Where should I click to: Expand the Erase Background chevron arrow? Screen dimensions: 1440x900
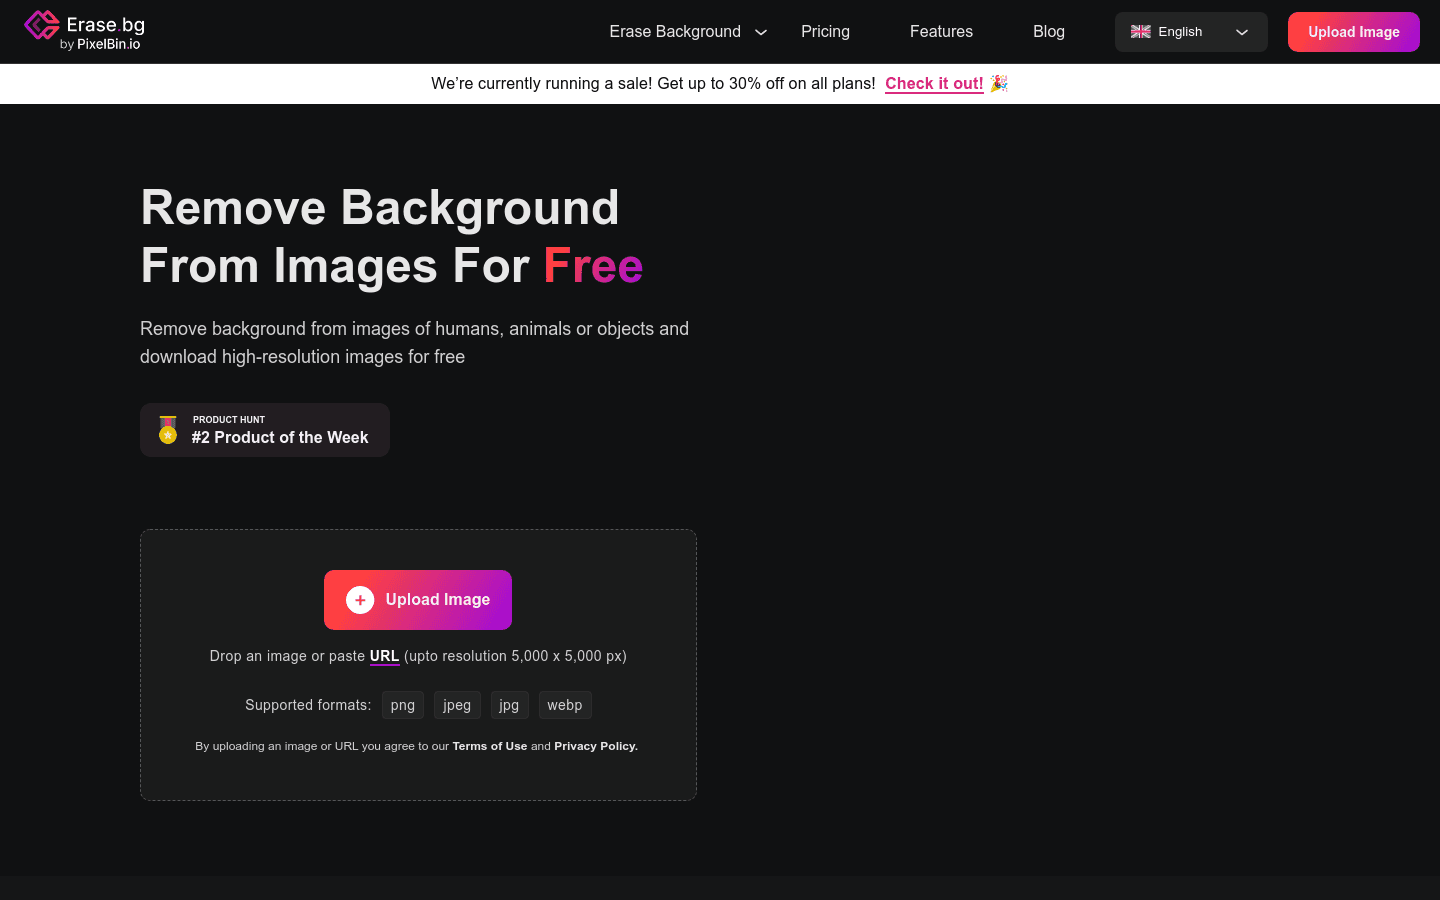click(x=761, y=32)
